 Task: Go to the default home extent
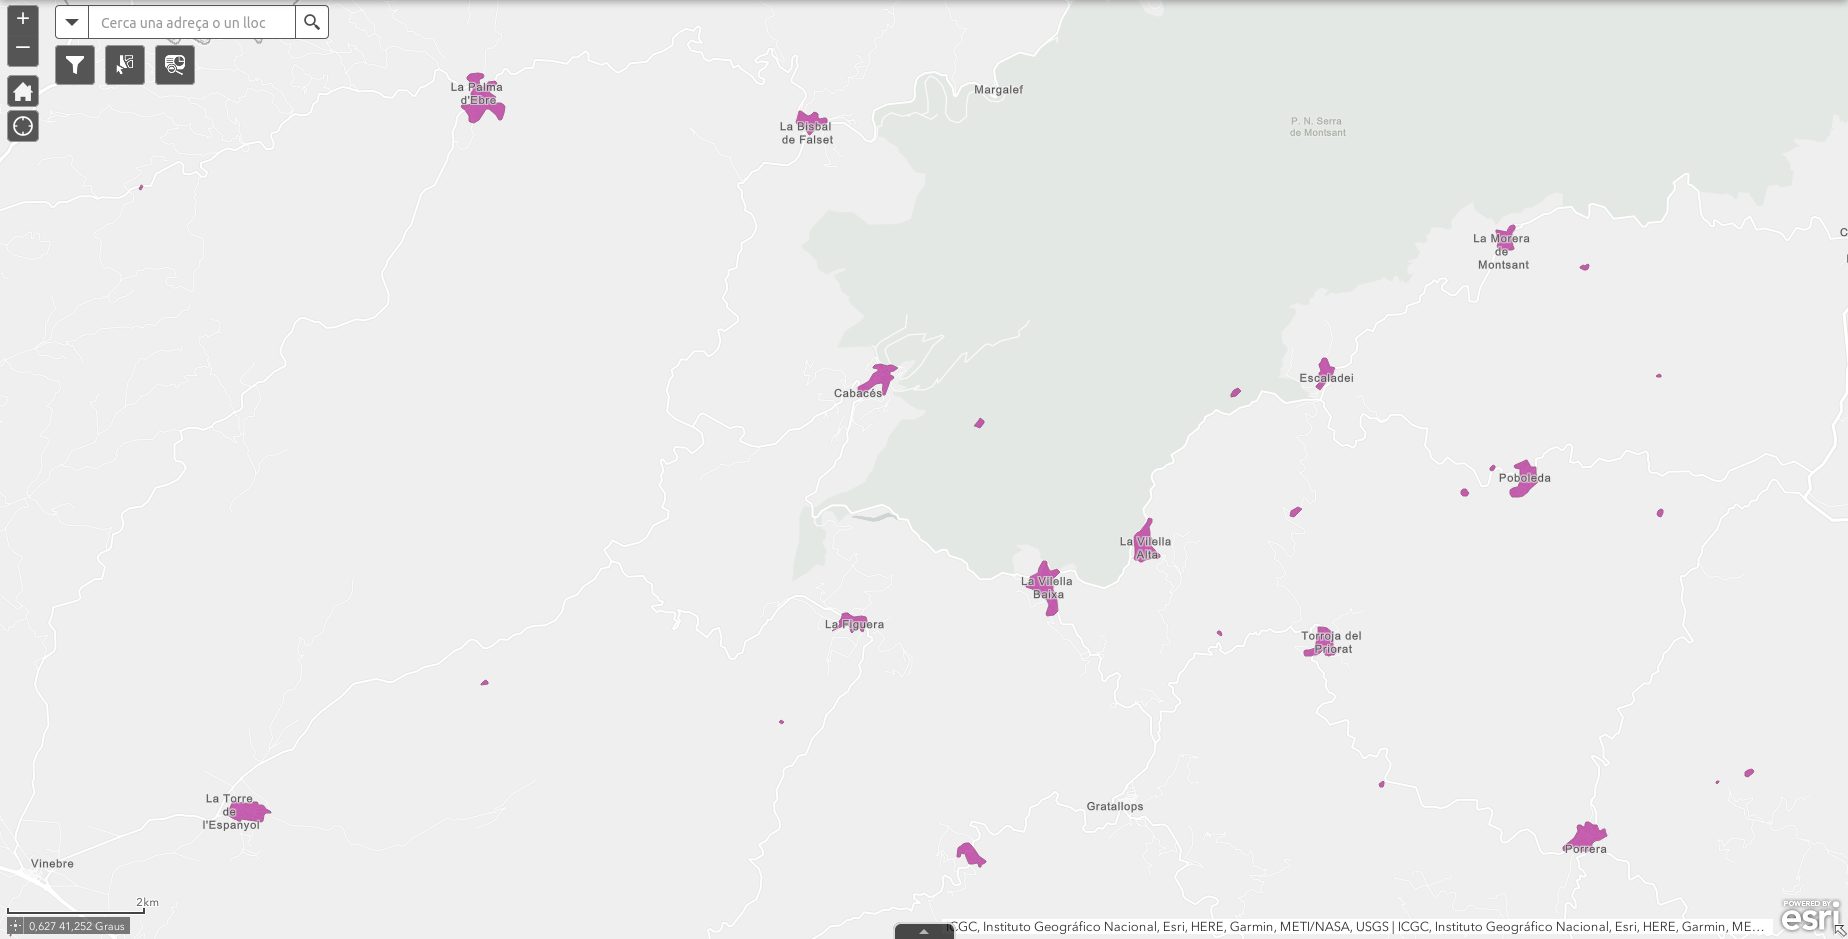coord(22,92)
